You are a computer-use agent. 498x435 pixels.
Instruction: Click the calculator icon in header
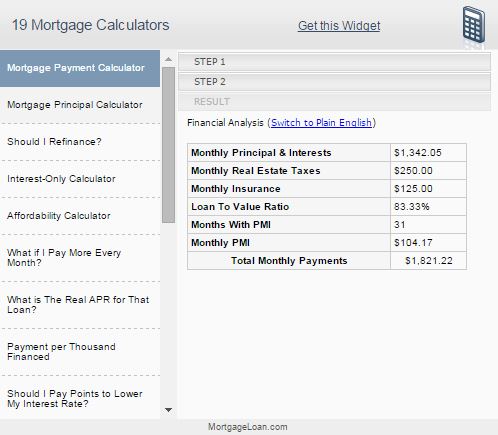[x=474, y=24]
